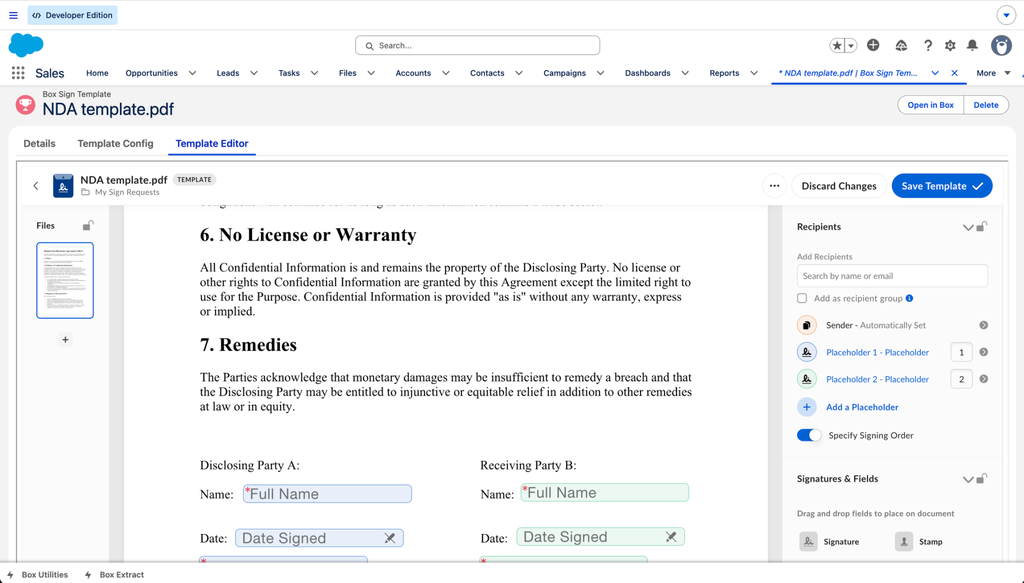Switch to the Template Config tab
Image resolution: width=1024 pixels, height=583 pixels.
click(x=116, y=144)
